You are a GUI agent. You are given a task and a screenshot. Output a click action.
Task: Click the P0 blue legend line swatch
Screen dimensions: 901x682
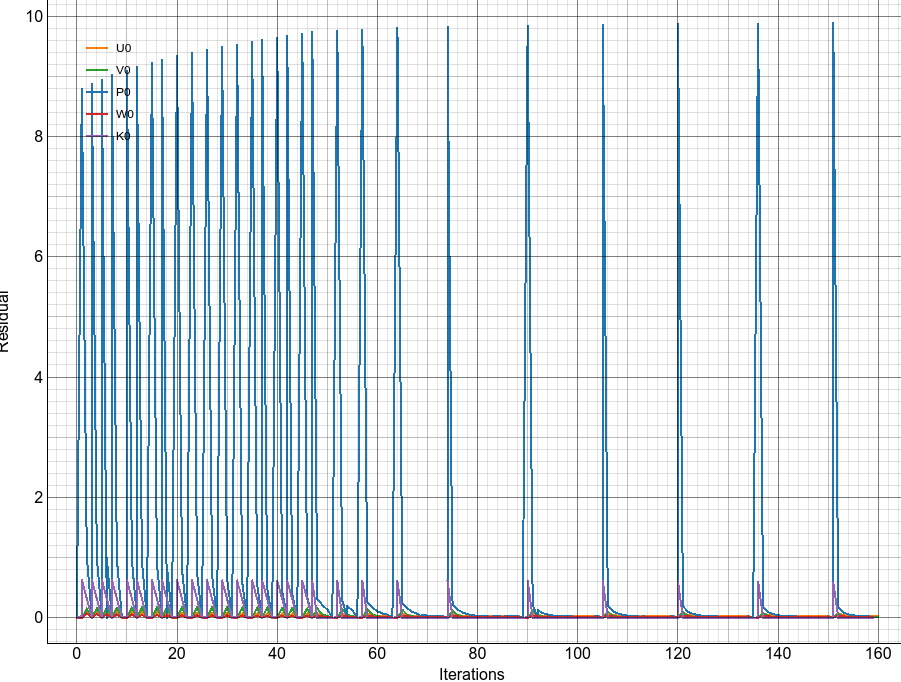96,92
